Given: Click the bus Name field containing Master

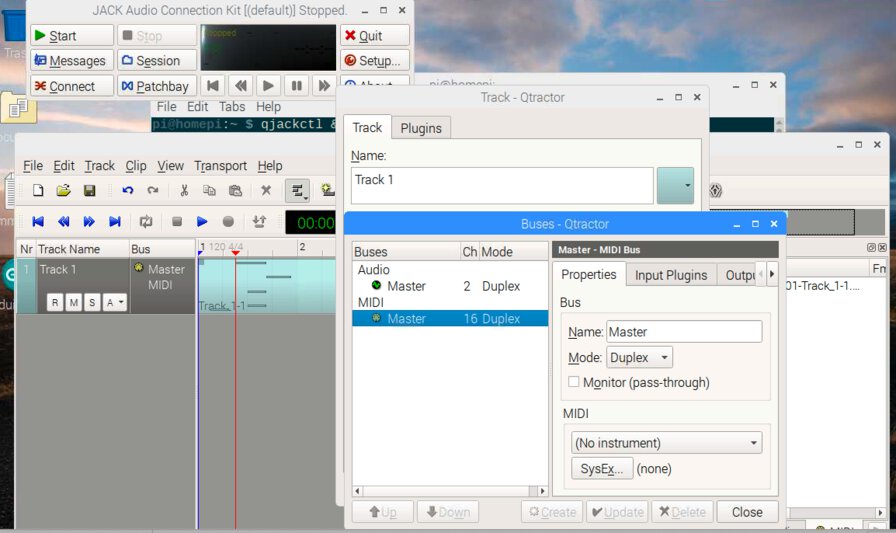Looking at the screenshot, I should [684, 332].
